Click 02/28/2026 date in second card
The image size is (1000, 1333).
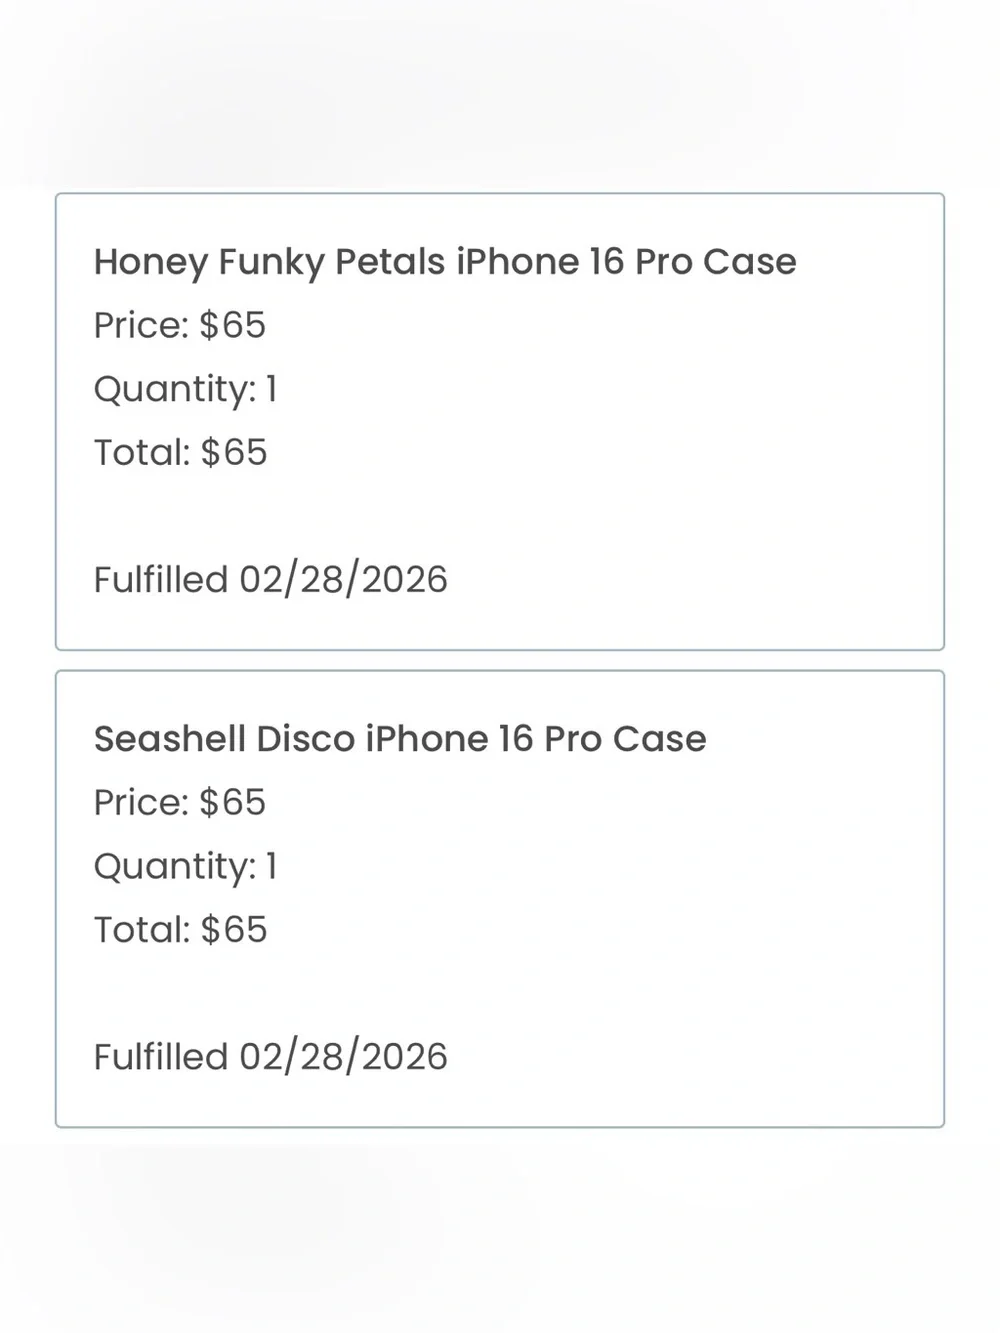point(343,1057)
